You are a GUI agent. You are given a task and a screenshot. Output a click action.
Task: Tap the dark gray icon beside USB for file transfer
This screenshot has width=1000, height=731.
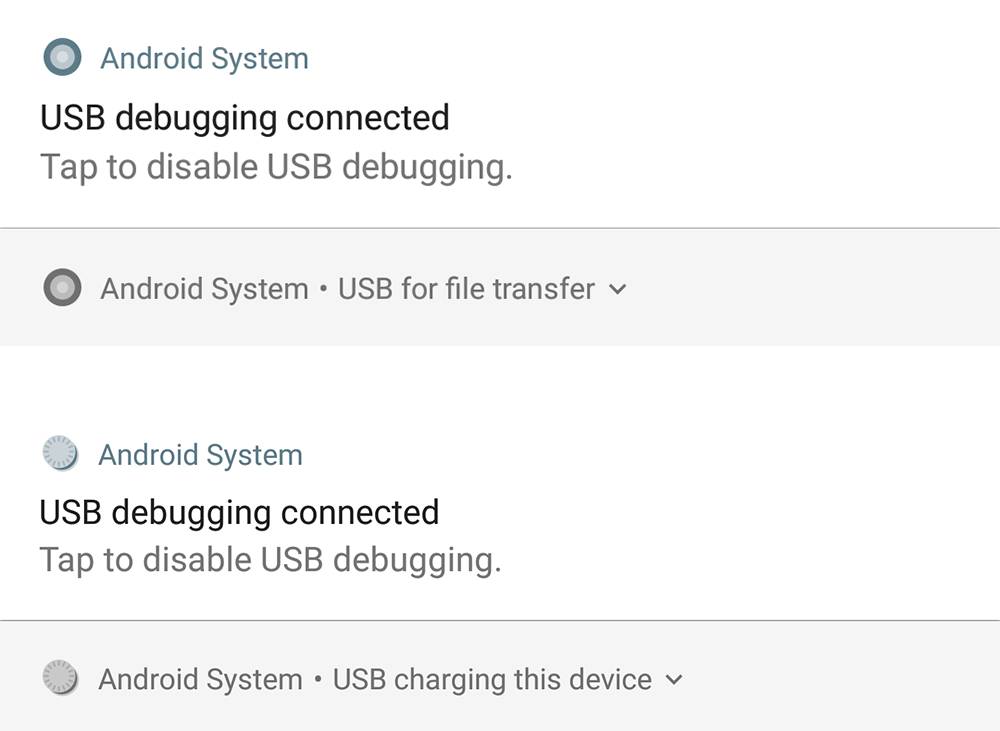pyautogui.click(x=62, y=288)
